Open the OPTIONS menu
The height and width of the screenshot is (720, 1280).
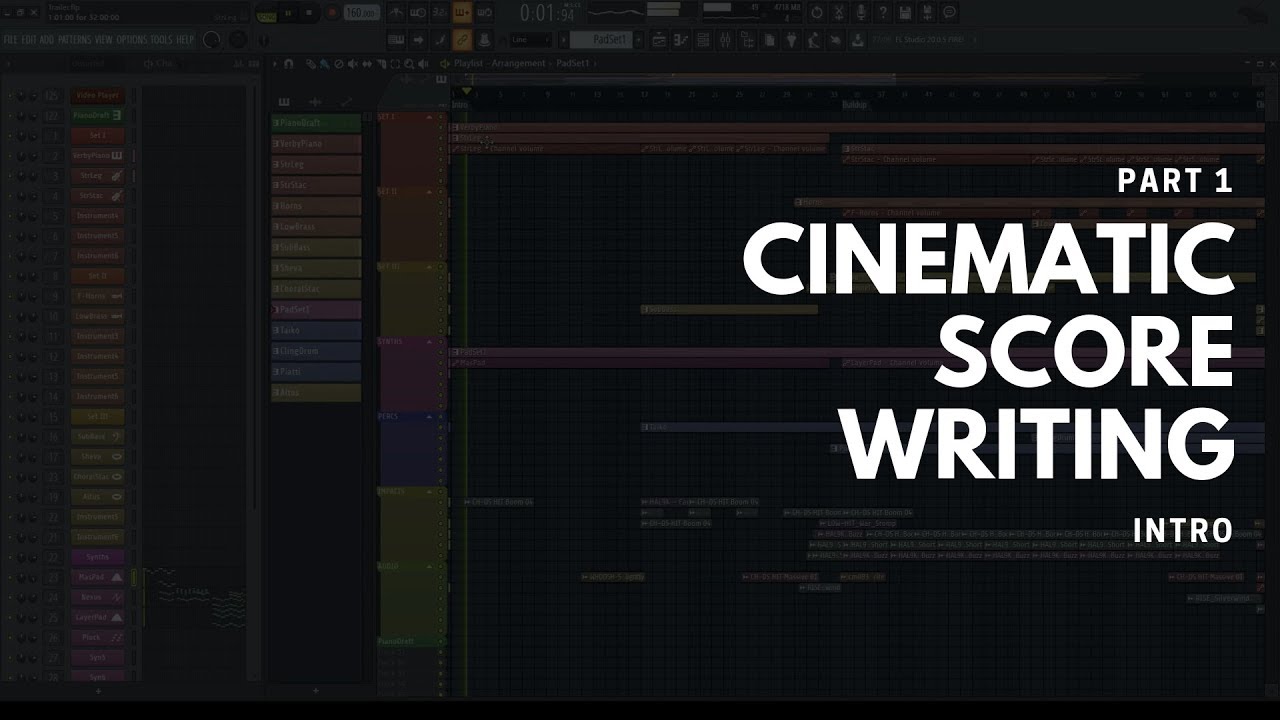(132, 40)
